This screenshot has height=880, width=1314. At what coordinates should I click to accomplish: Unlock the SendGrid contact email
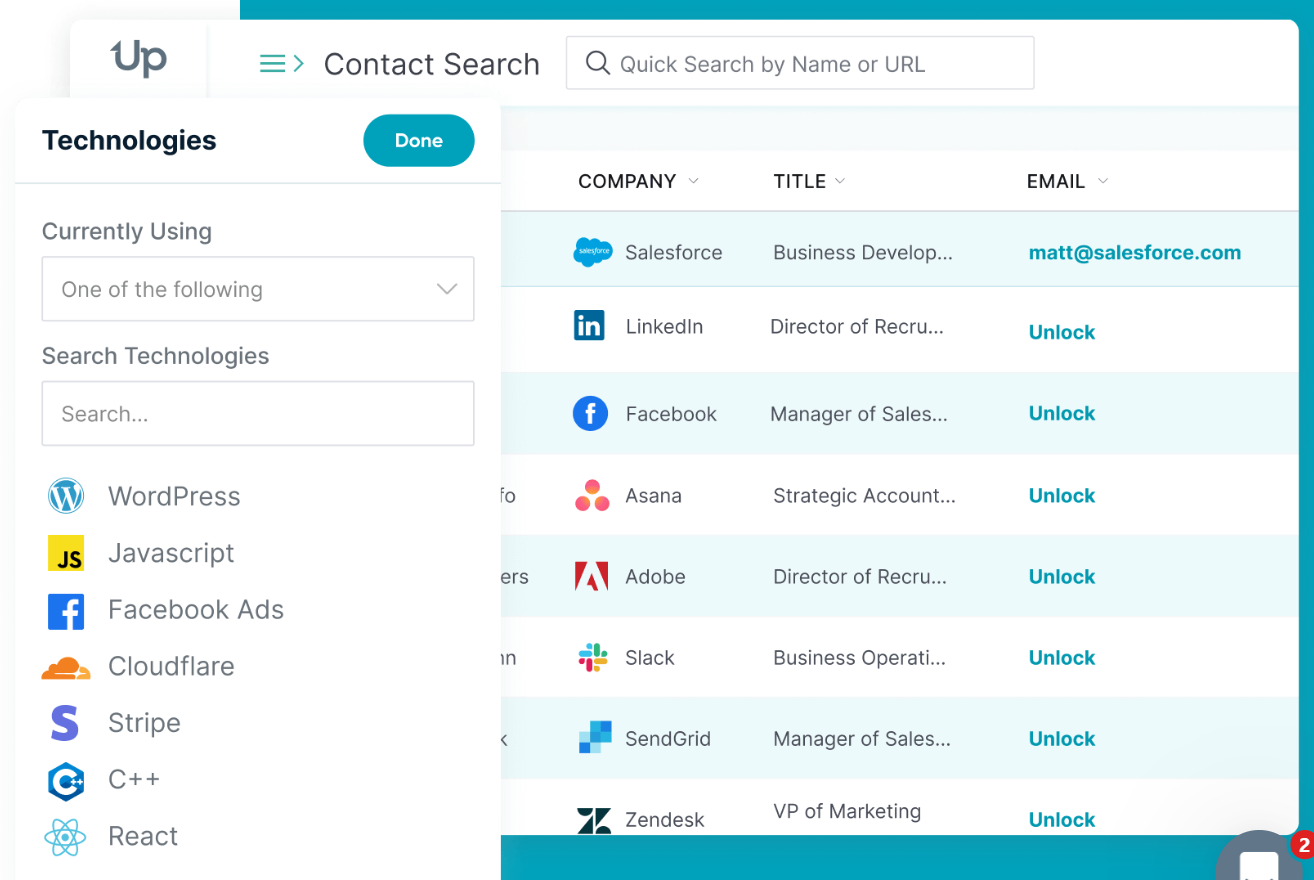coord(1062,738)
